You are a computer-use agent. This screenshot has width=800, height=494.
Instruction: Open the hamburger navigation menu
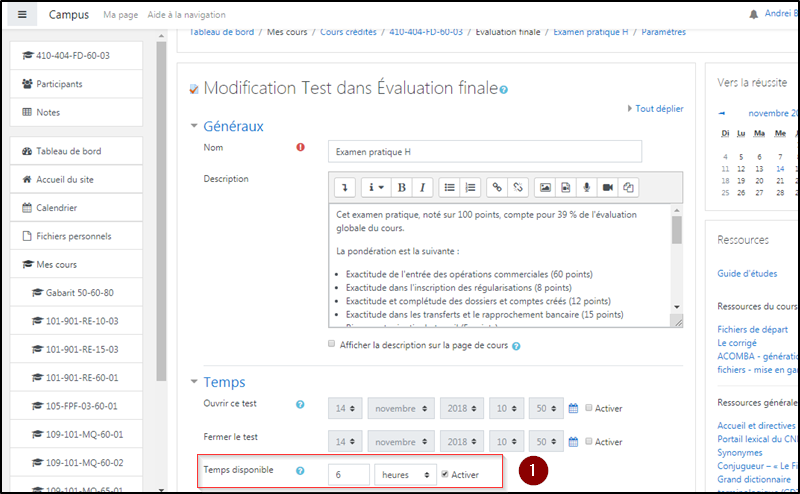23,15
